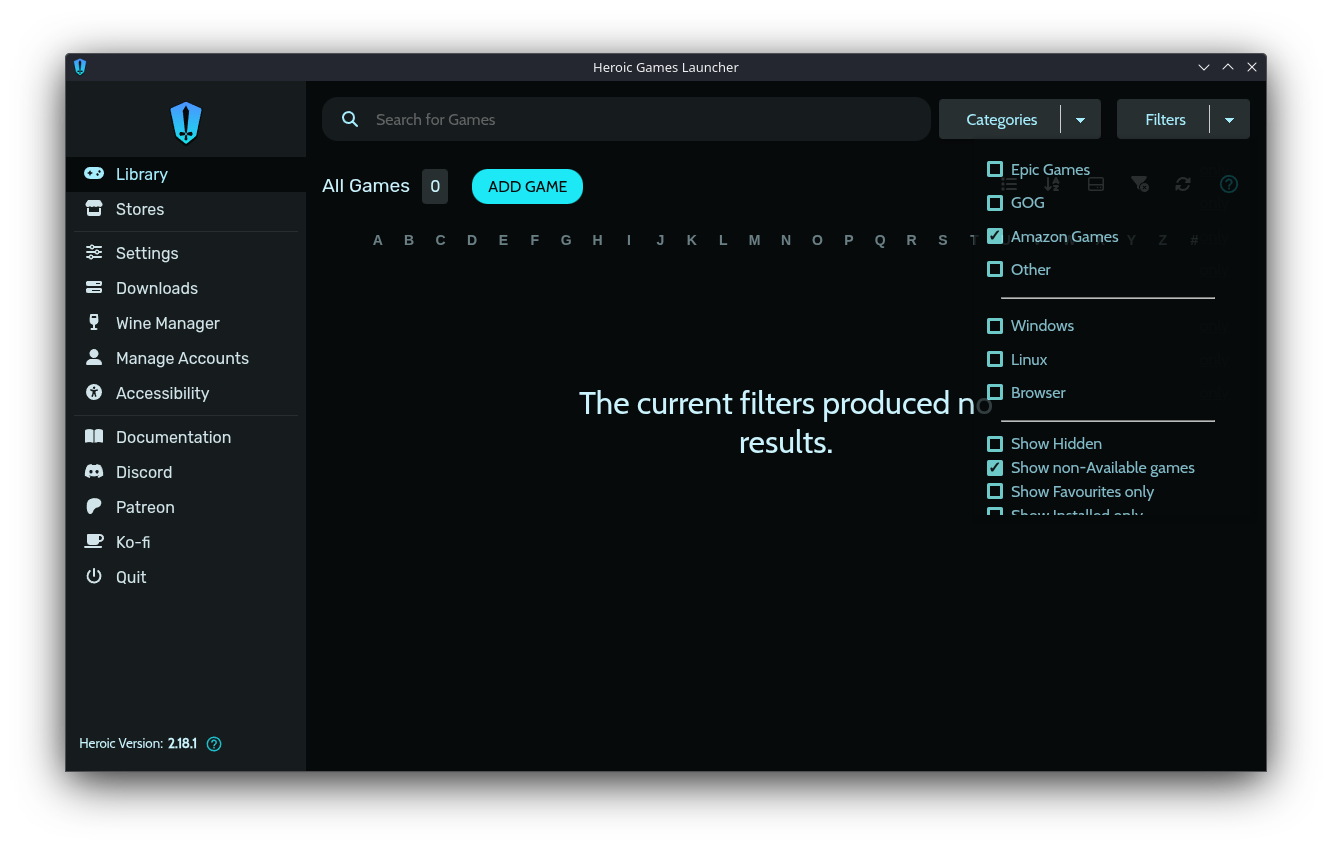Focus the Search for Games field
The width and height of the screenshot is (1332, 849).
626,119
